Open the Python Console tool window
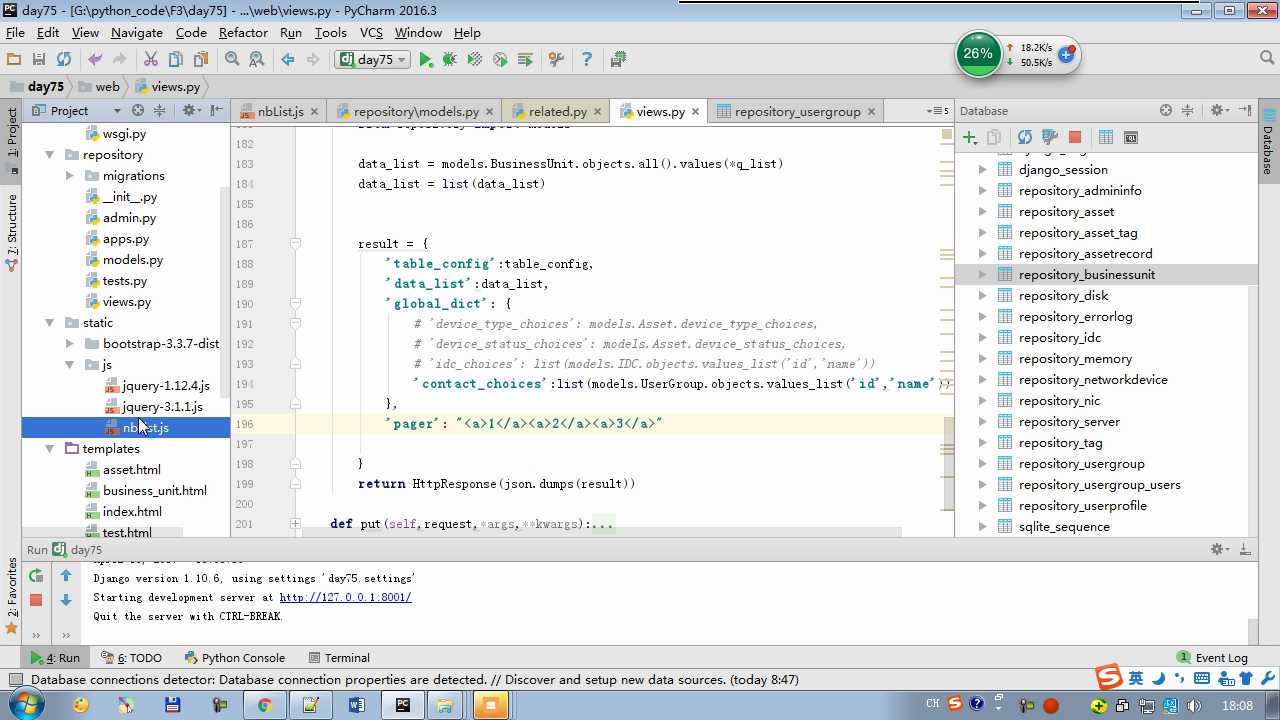 [x=235, y=658]
